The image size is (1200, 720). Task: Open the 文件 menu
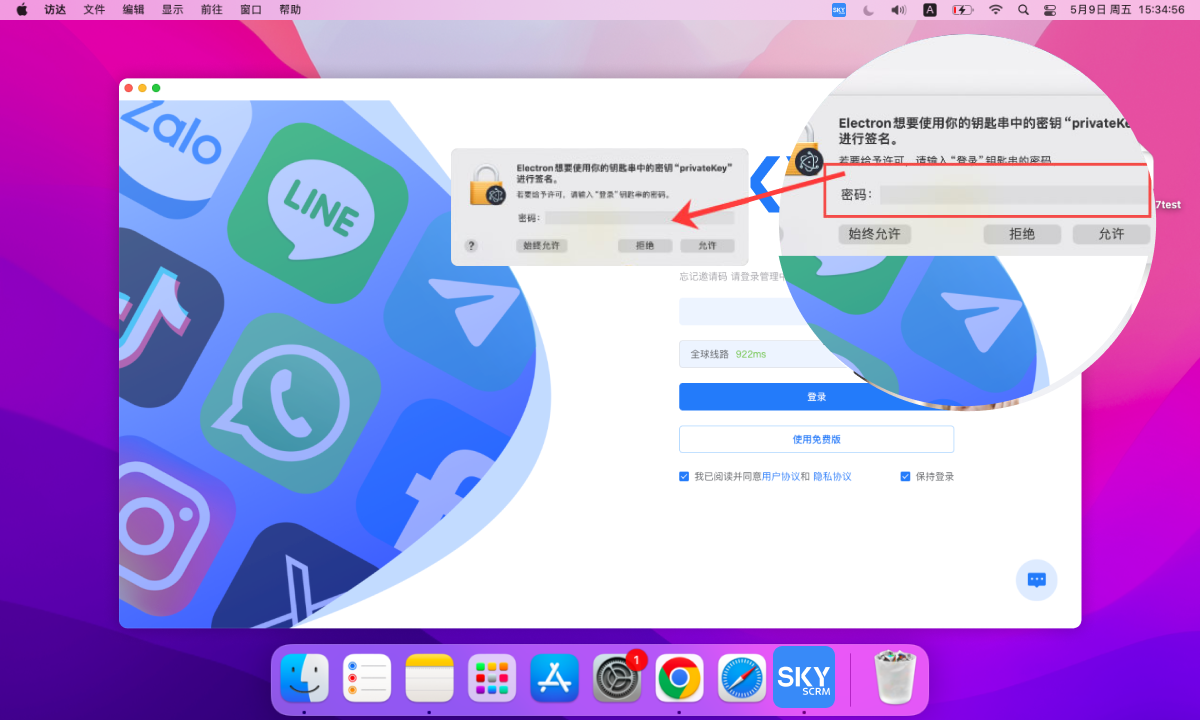coord(94,10)
